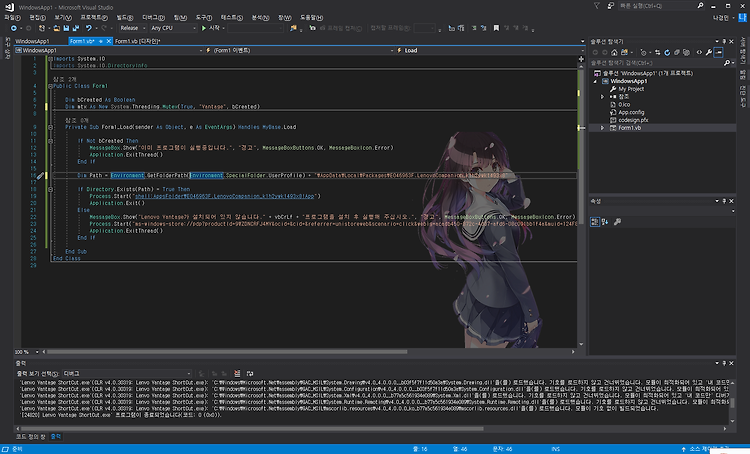Screen dimensions: 750x454
Task: Click the bookmark toggle icon in toolbar
Action: tap(496, 28)
